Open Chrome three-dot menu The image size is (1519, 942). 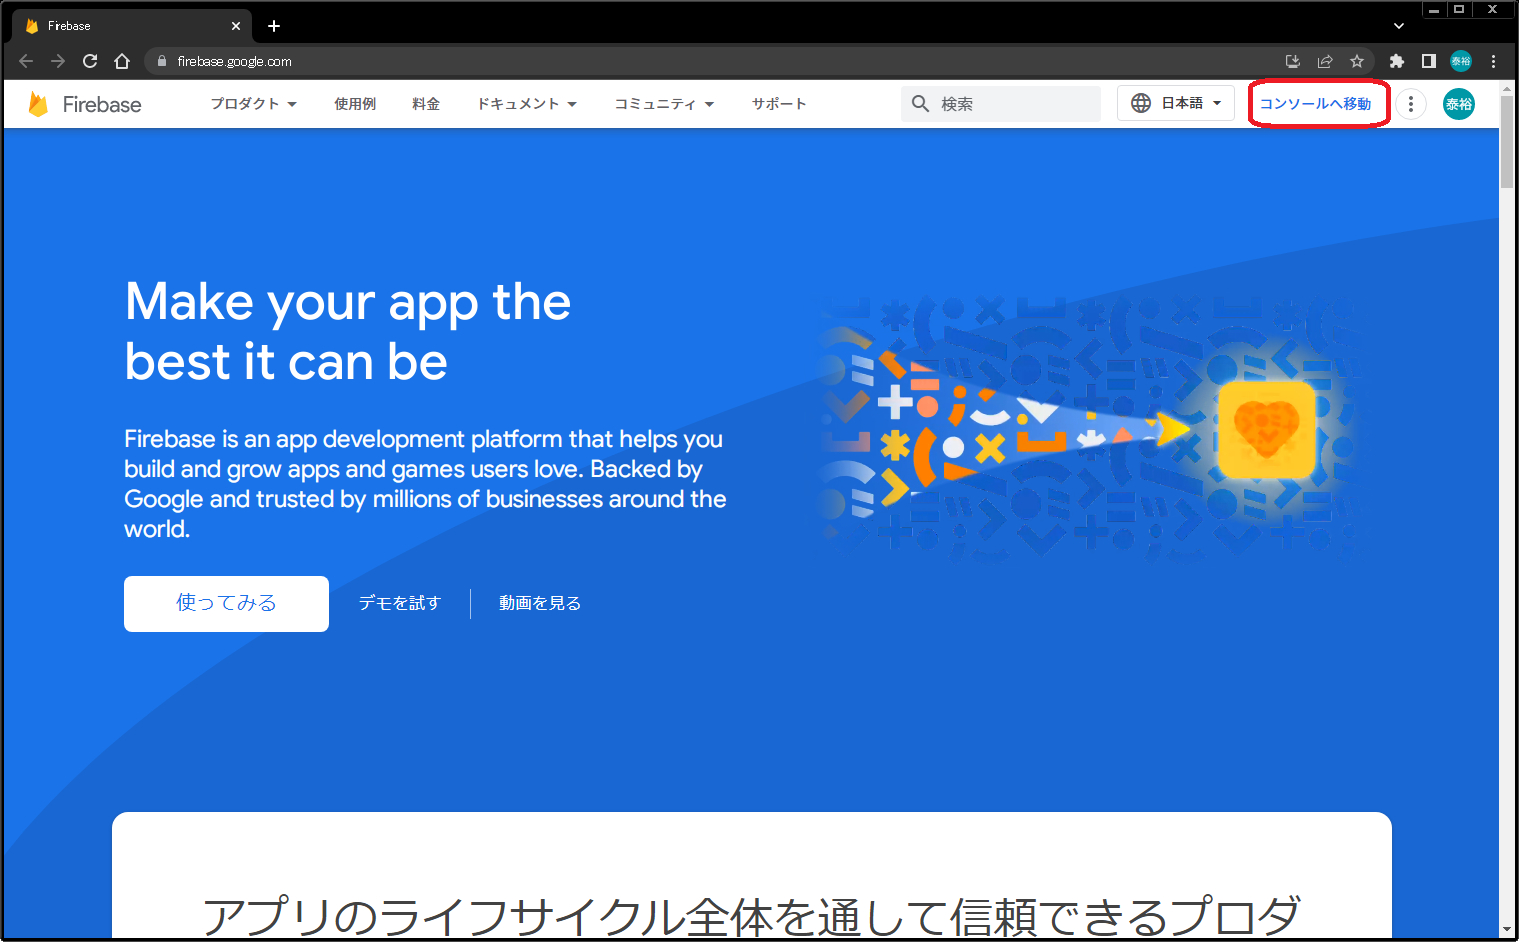[1494, 61]
